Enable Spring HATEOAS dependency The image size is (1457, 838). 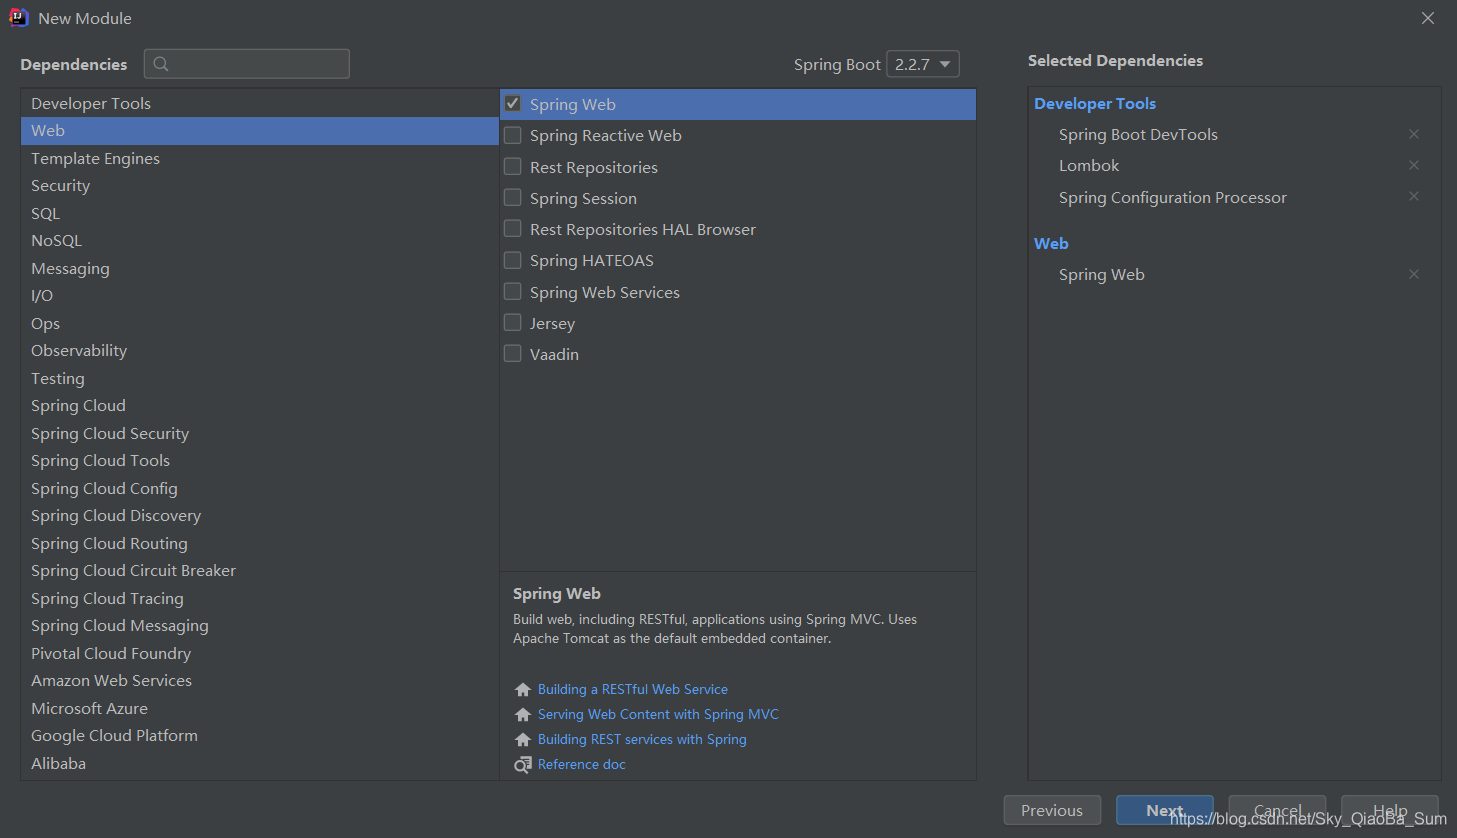tap(512, 260)
